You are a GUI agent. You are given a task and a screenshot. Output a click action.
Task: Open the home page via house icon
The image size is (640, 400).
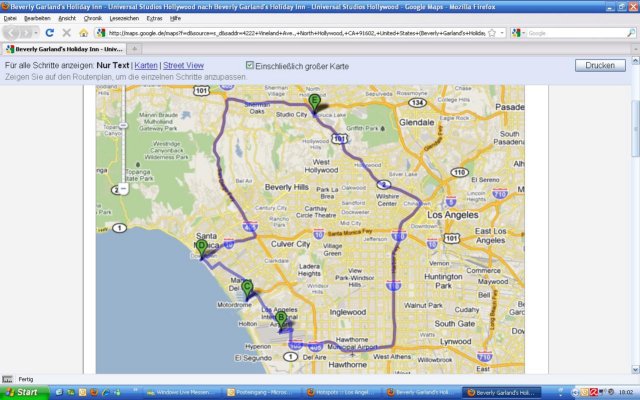tap(83, 33)
